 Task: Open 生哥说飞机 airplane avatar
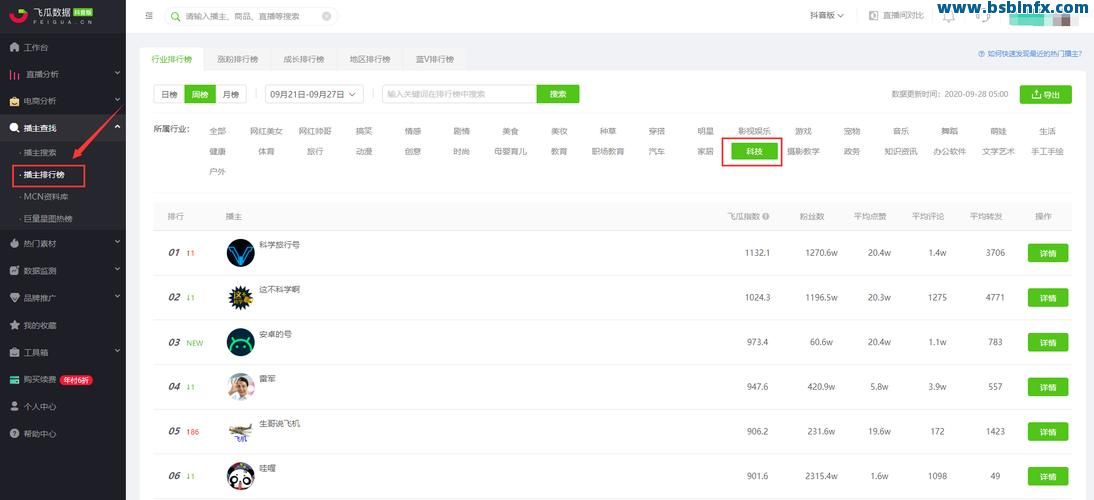241,431
